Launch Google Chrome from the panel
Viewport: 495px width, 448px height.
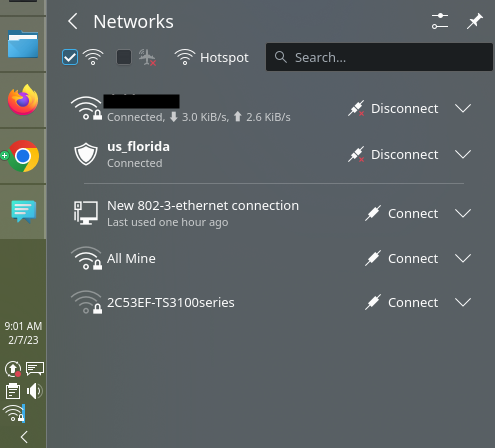(23, 156)
